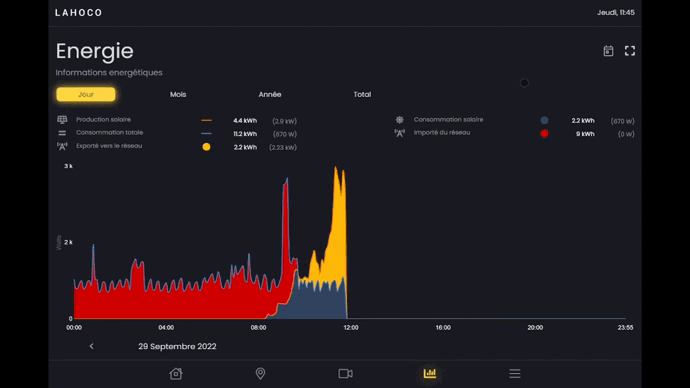The width and height of the screenshot is (690, 388).
Task: Open the location pin section
Action: click(x=260, y=373)
